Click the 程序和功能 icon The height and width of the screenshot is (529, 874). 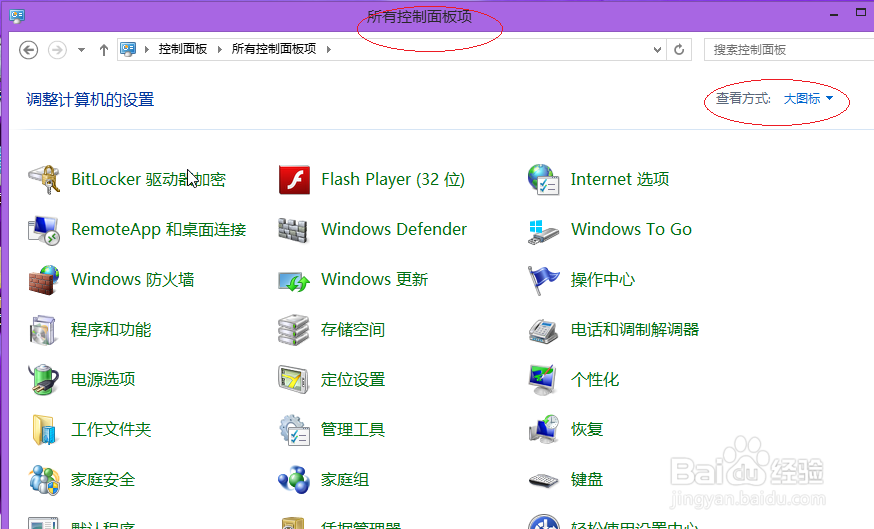pos(44,330)
